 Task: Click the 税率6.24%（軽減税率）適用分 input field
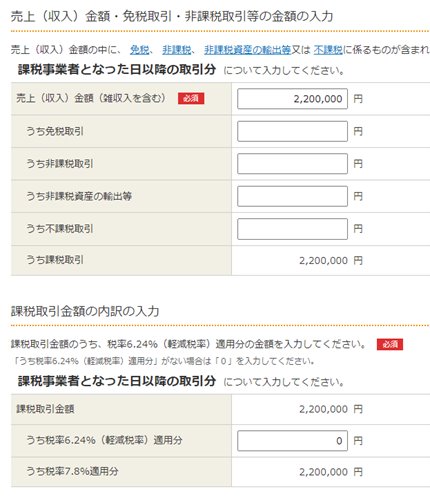[292, 441]
